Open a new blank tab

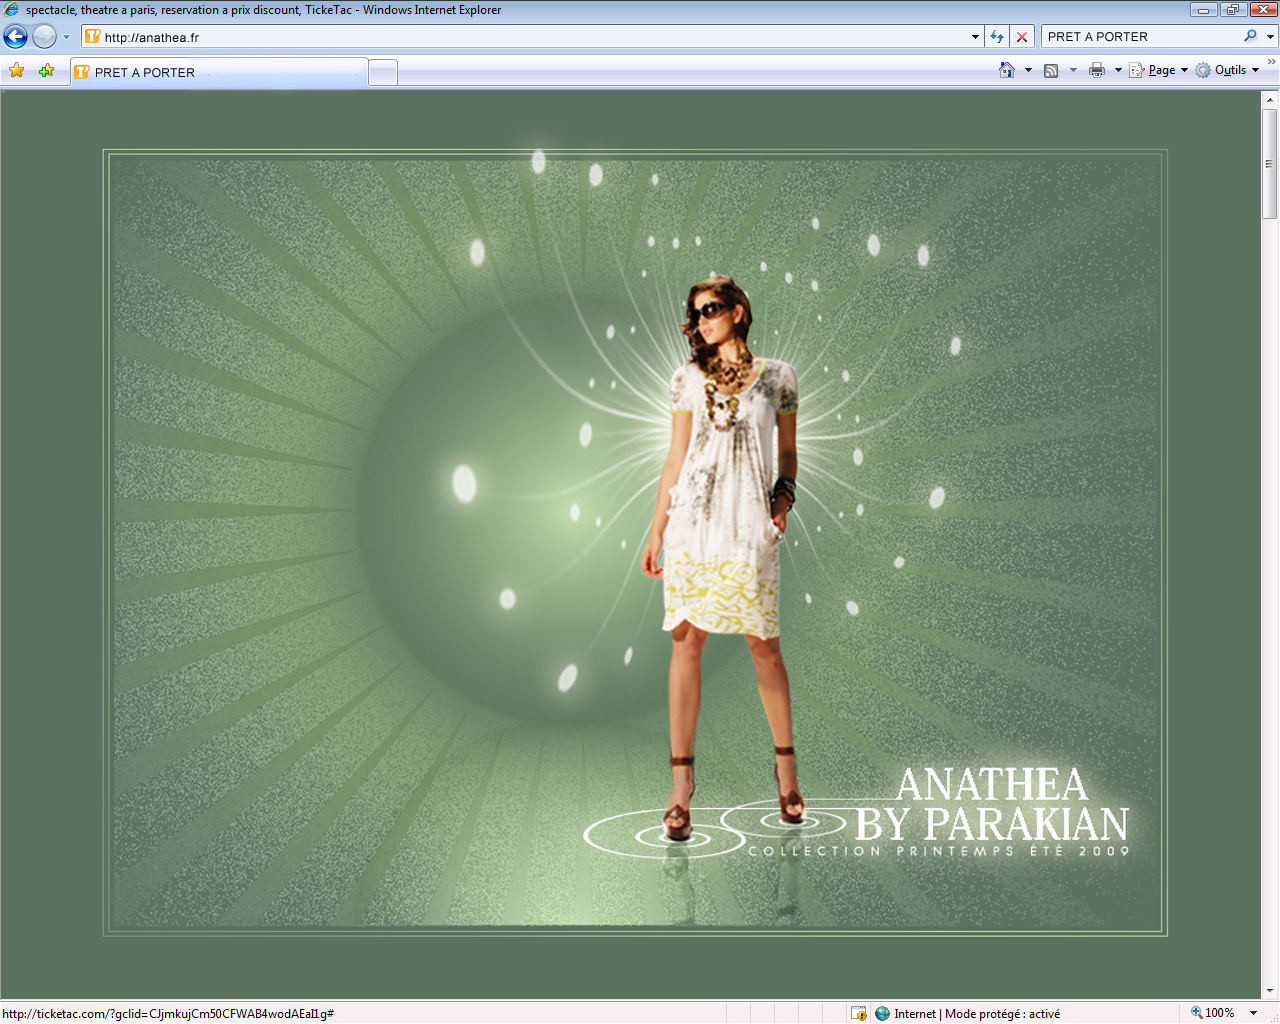(x=383, y=72)
